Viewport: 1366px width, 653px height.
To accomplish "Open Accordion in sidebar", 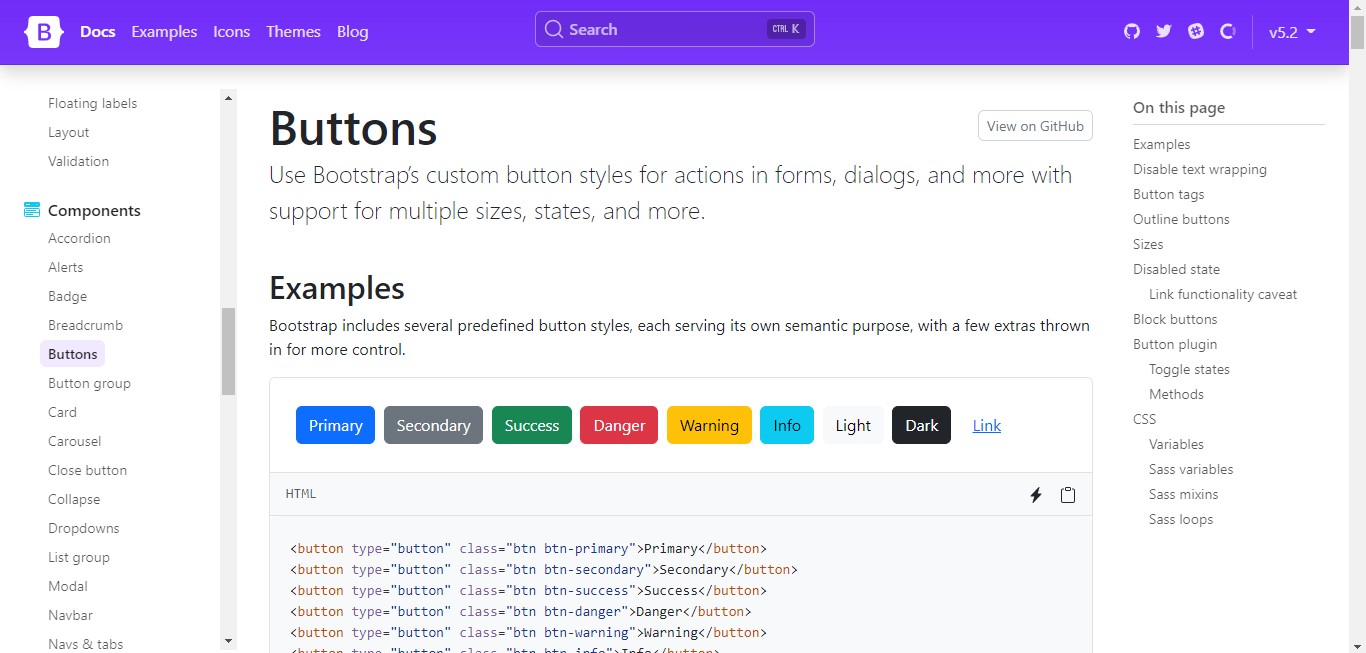I will tap(79, 238).
